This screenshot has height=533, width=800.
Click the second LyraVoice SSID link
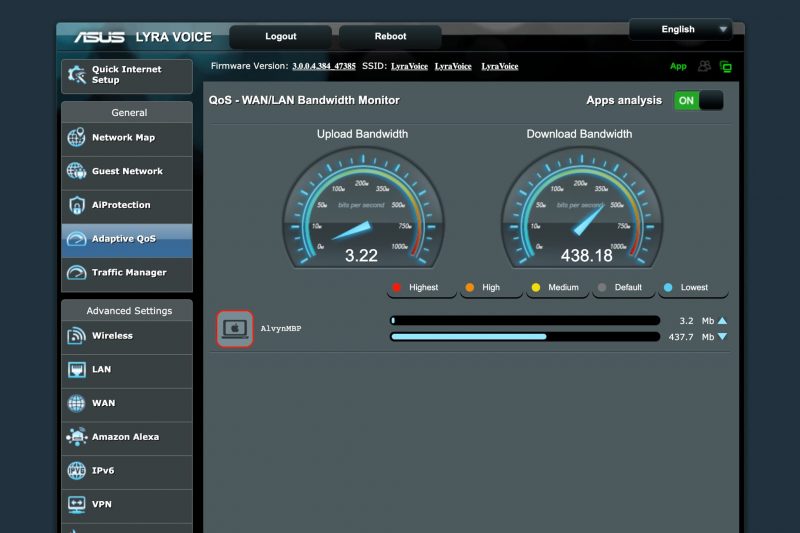coord(453,66)
